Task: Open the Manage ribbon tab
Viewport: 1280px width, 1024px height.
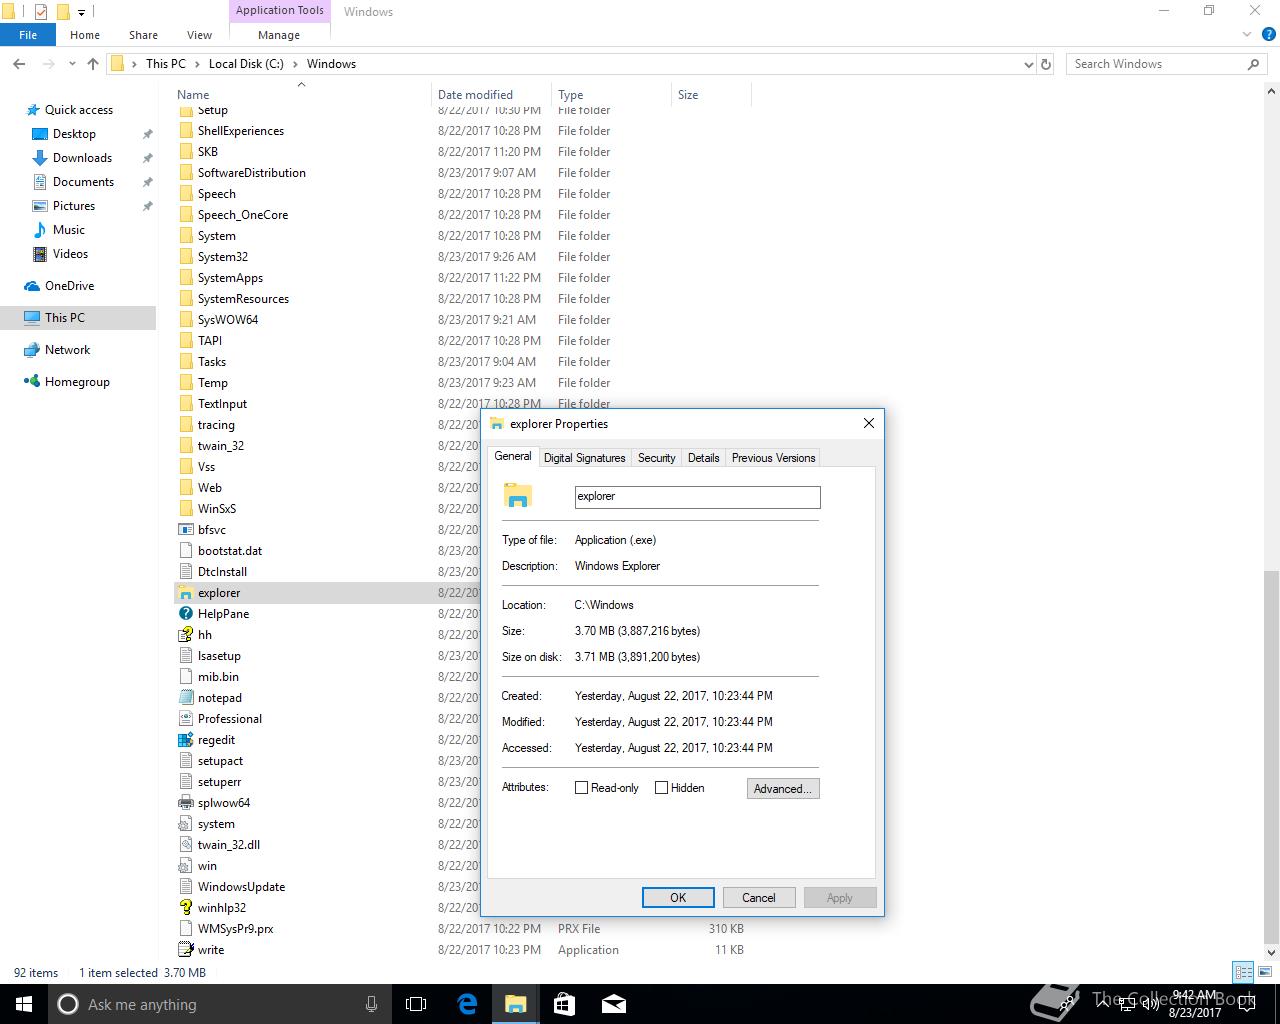Action: (x=279, y=35)
